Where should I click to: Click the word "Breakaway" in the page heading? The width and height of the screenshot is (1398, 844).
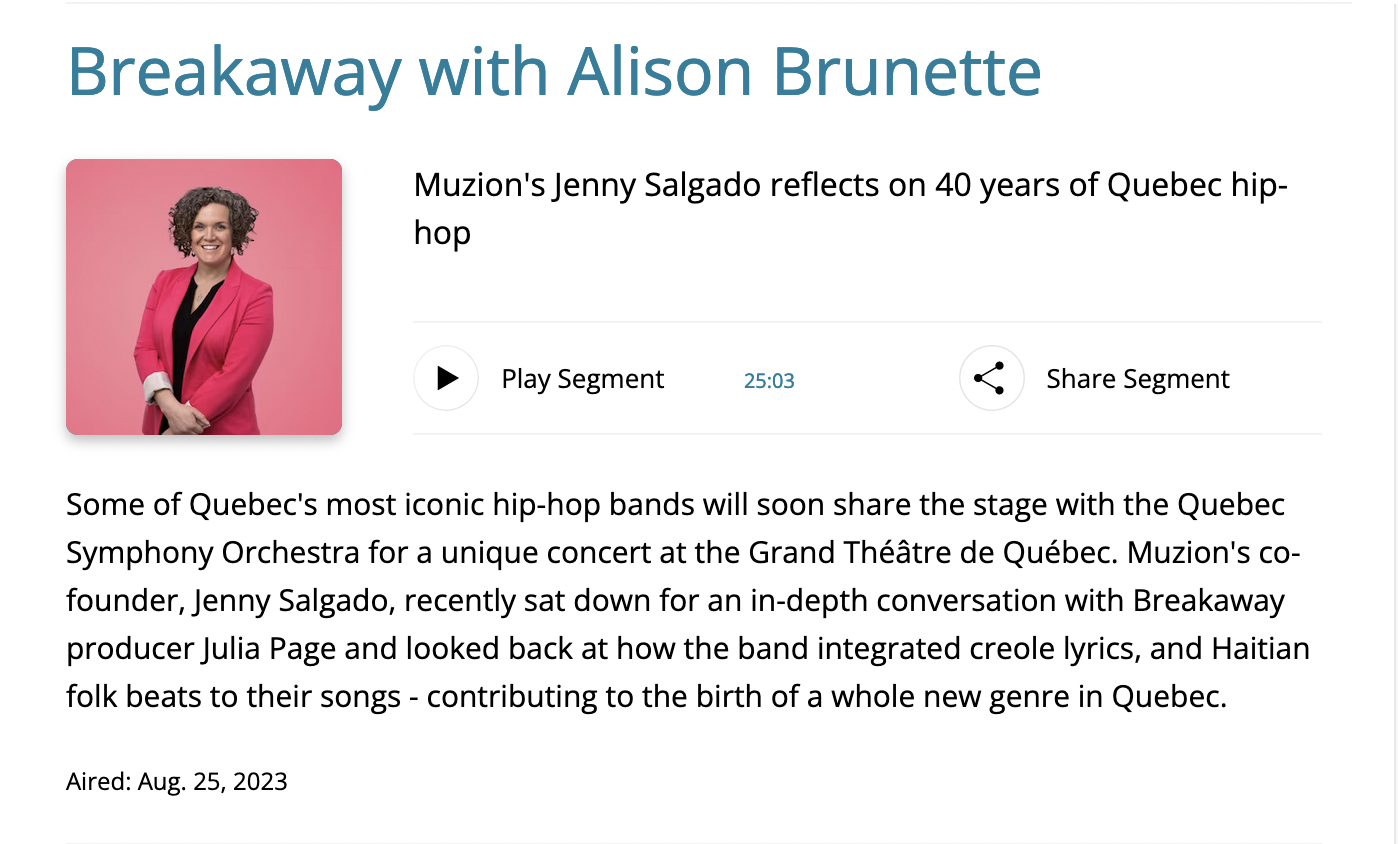(234, 71)
